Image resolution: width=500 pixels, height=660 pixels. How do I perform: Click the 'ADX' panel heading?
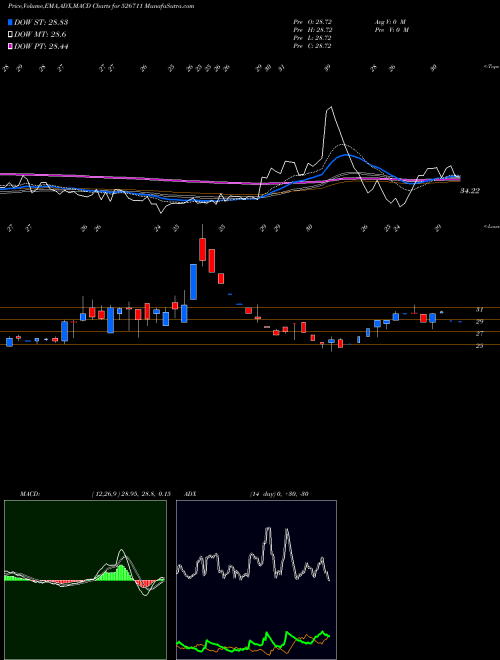(x=190, y=494)
